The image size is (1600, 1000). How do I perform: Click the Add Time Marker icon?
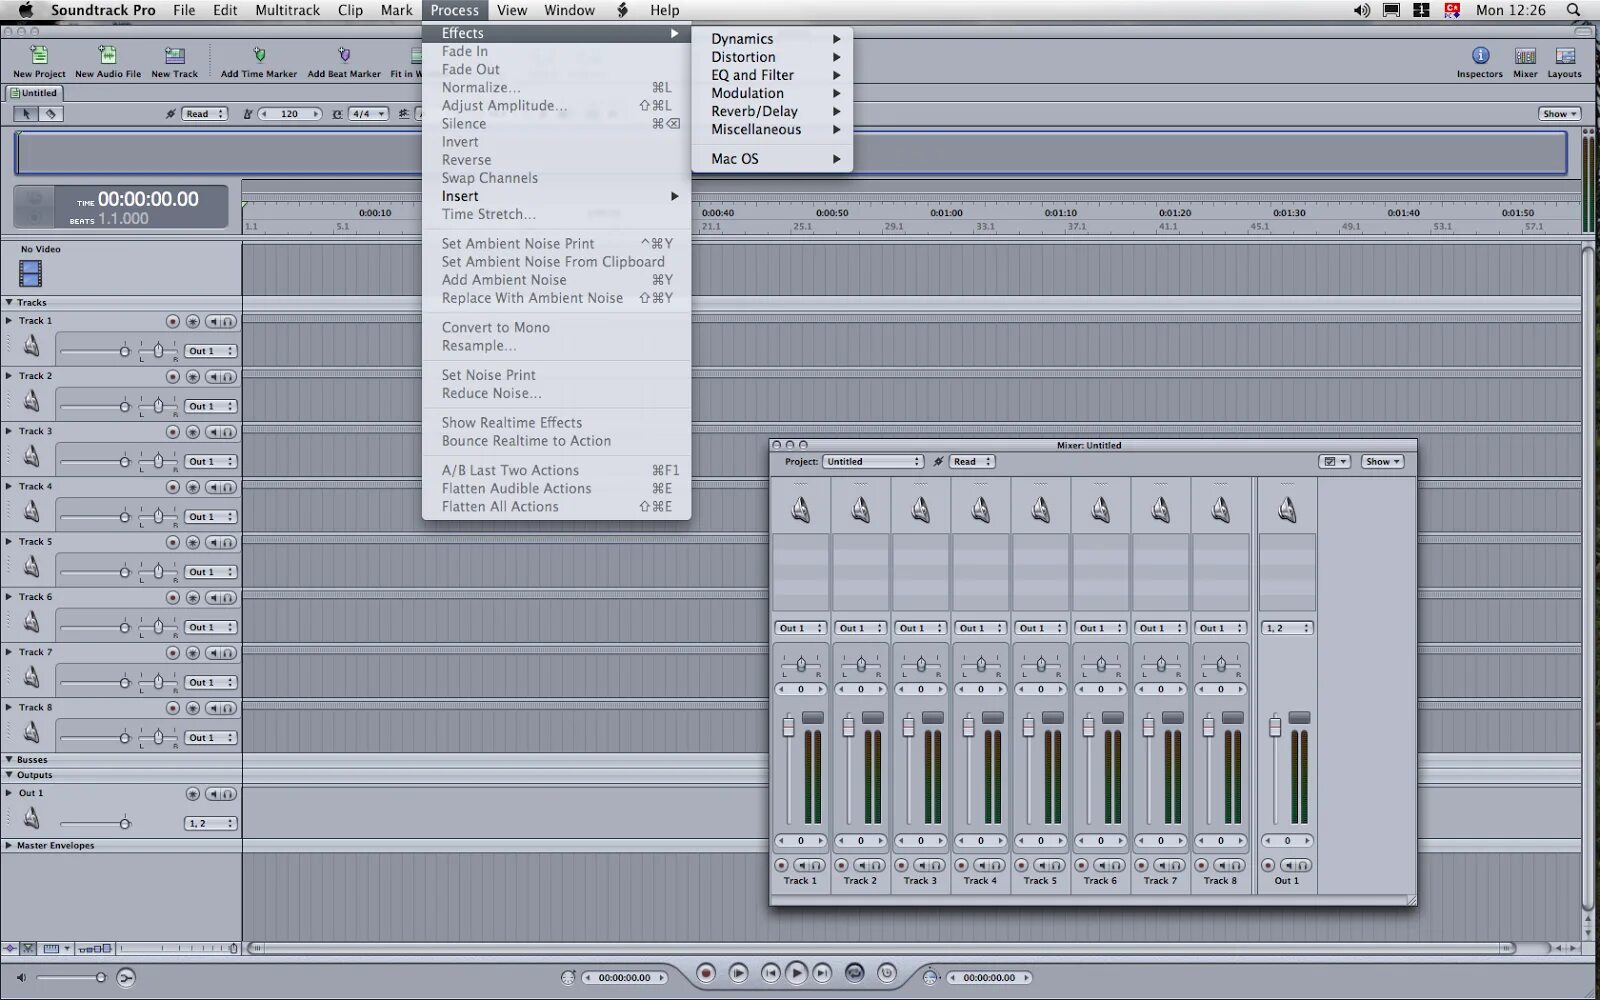tap(259, 55)
